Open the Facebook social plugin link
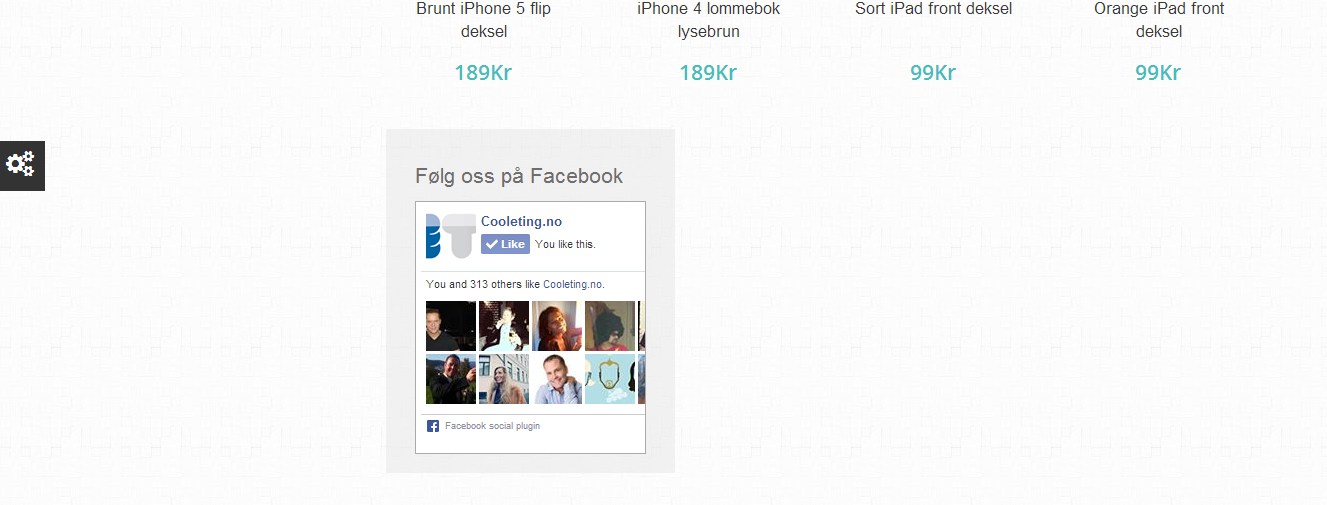 492,426
